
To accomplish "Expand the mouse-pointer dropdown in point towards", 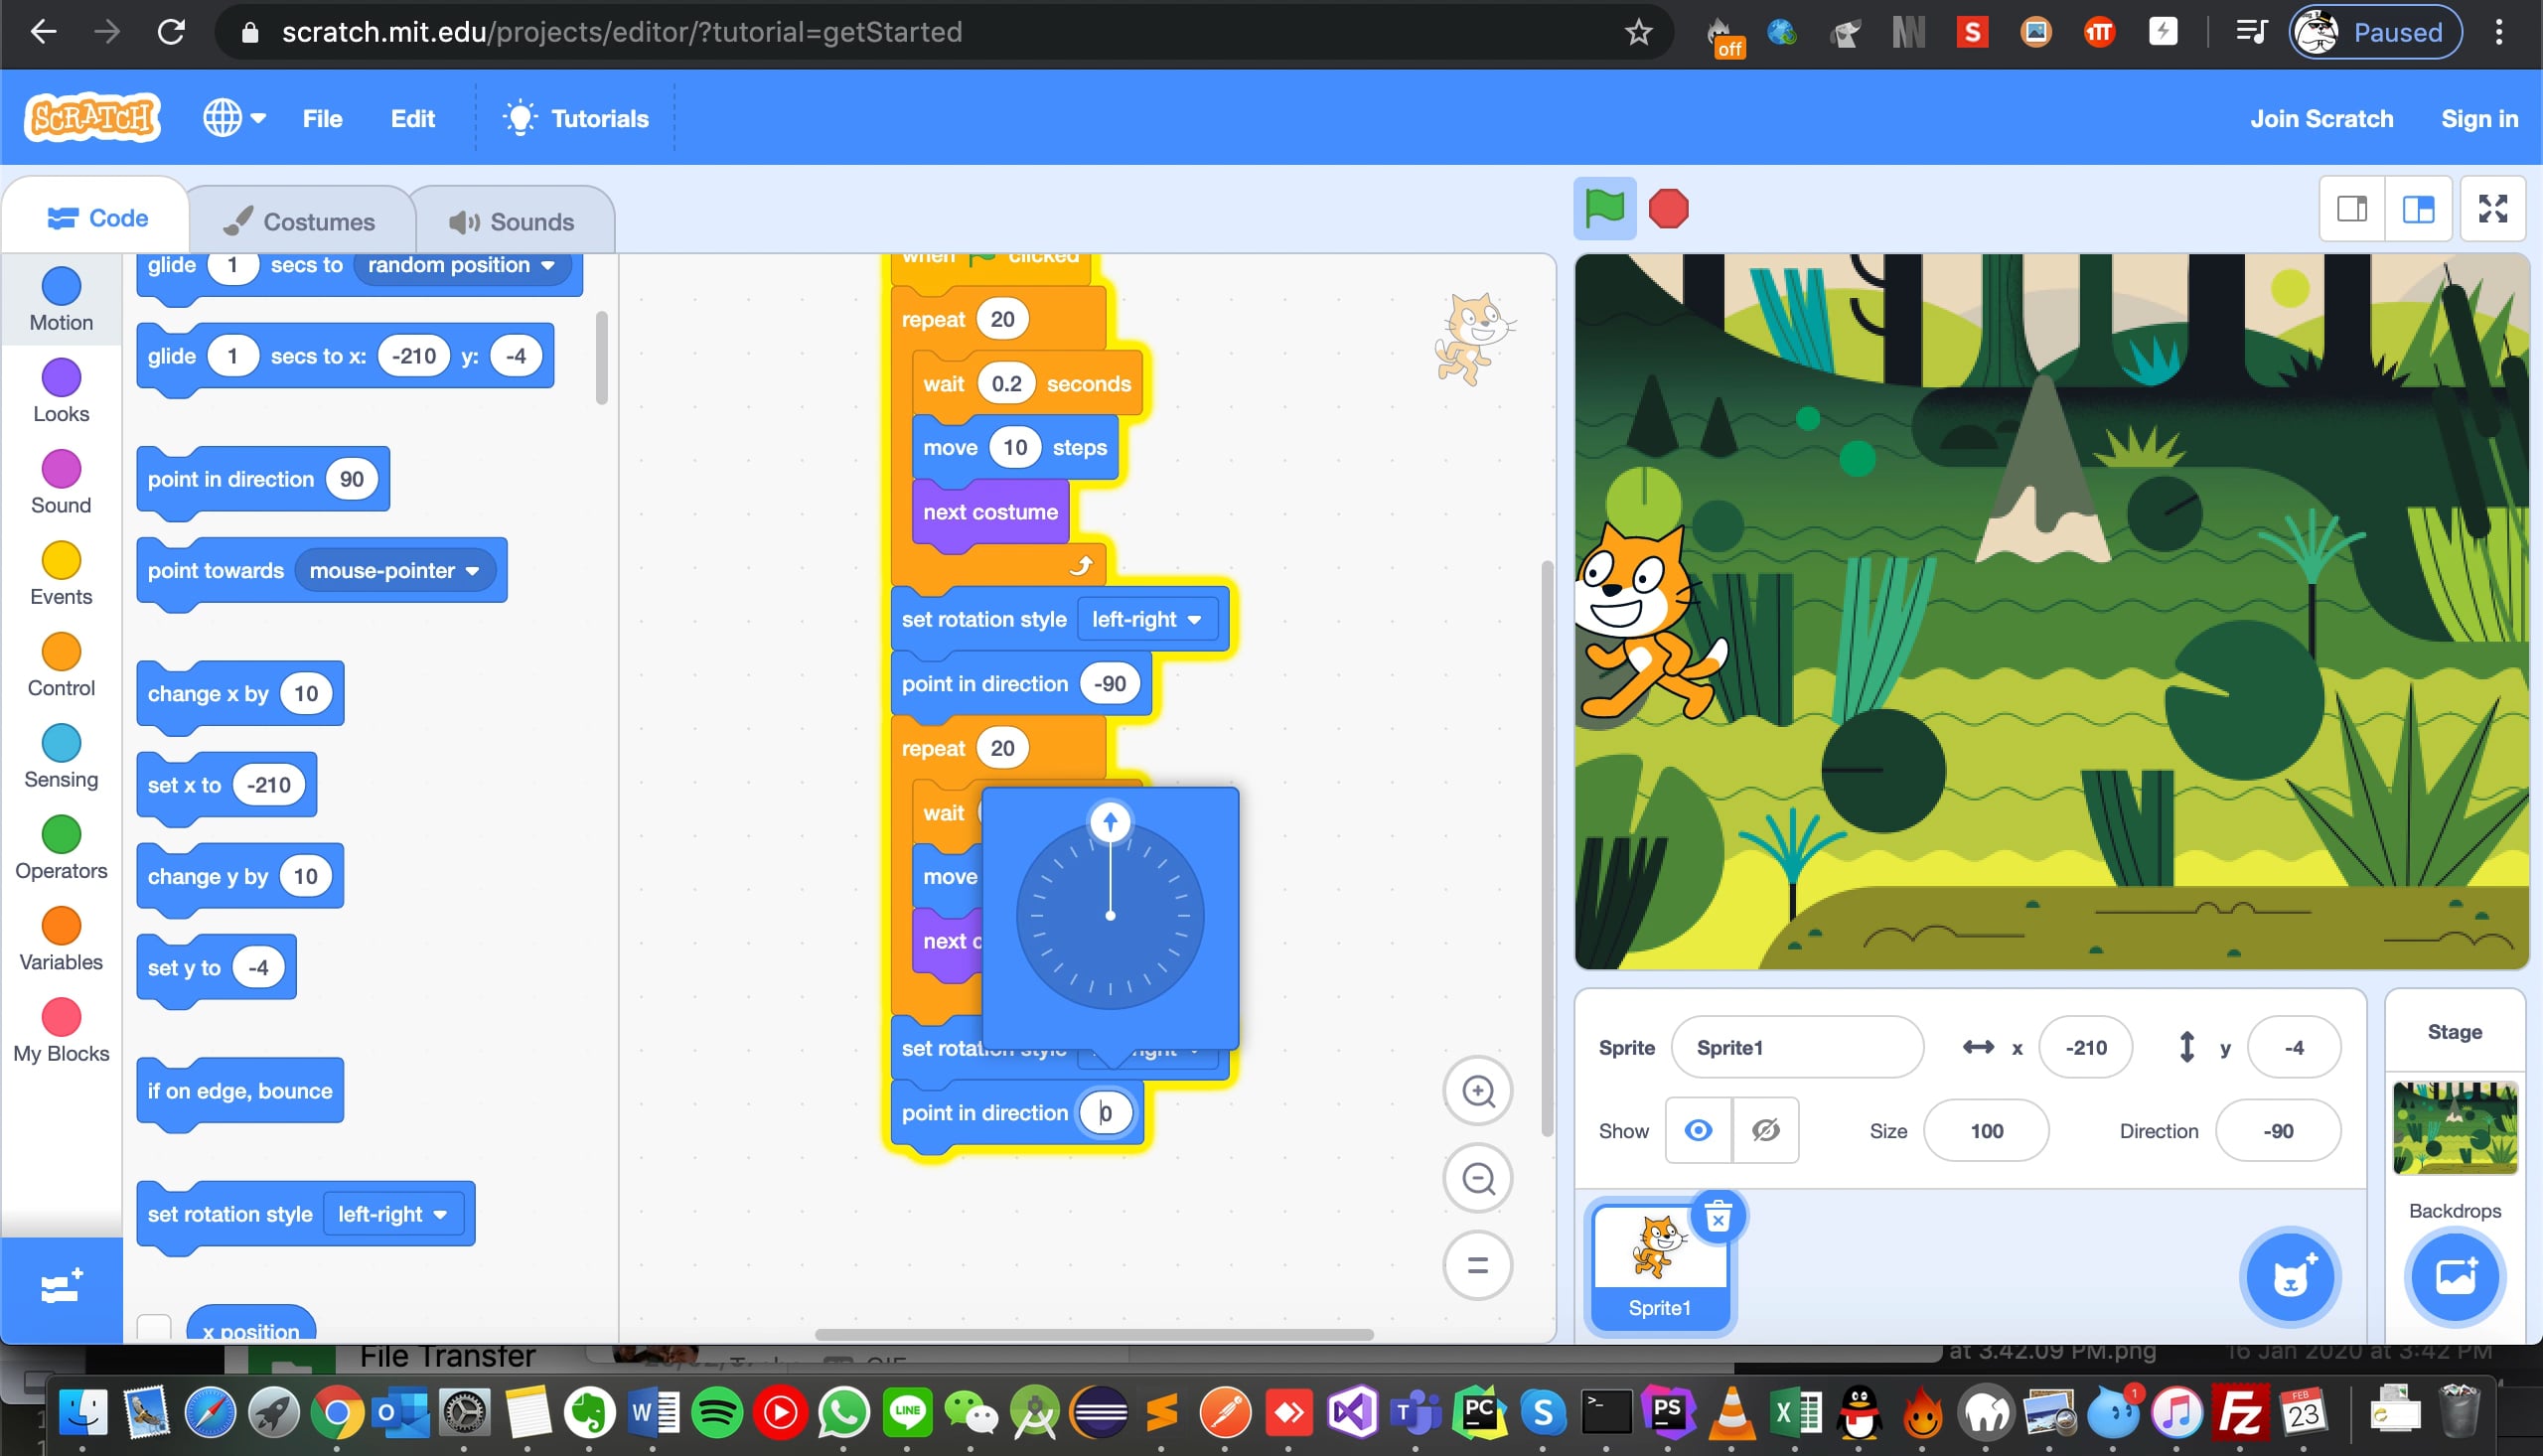I will tap(394, 570).
